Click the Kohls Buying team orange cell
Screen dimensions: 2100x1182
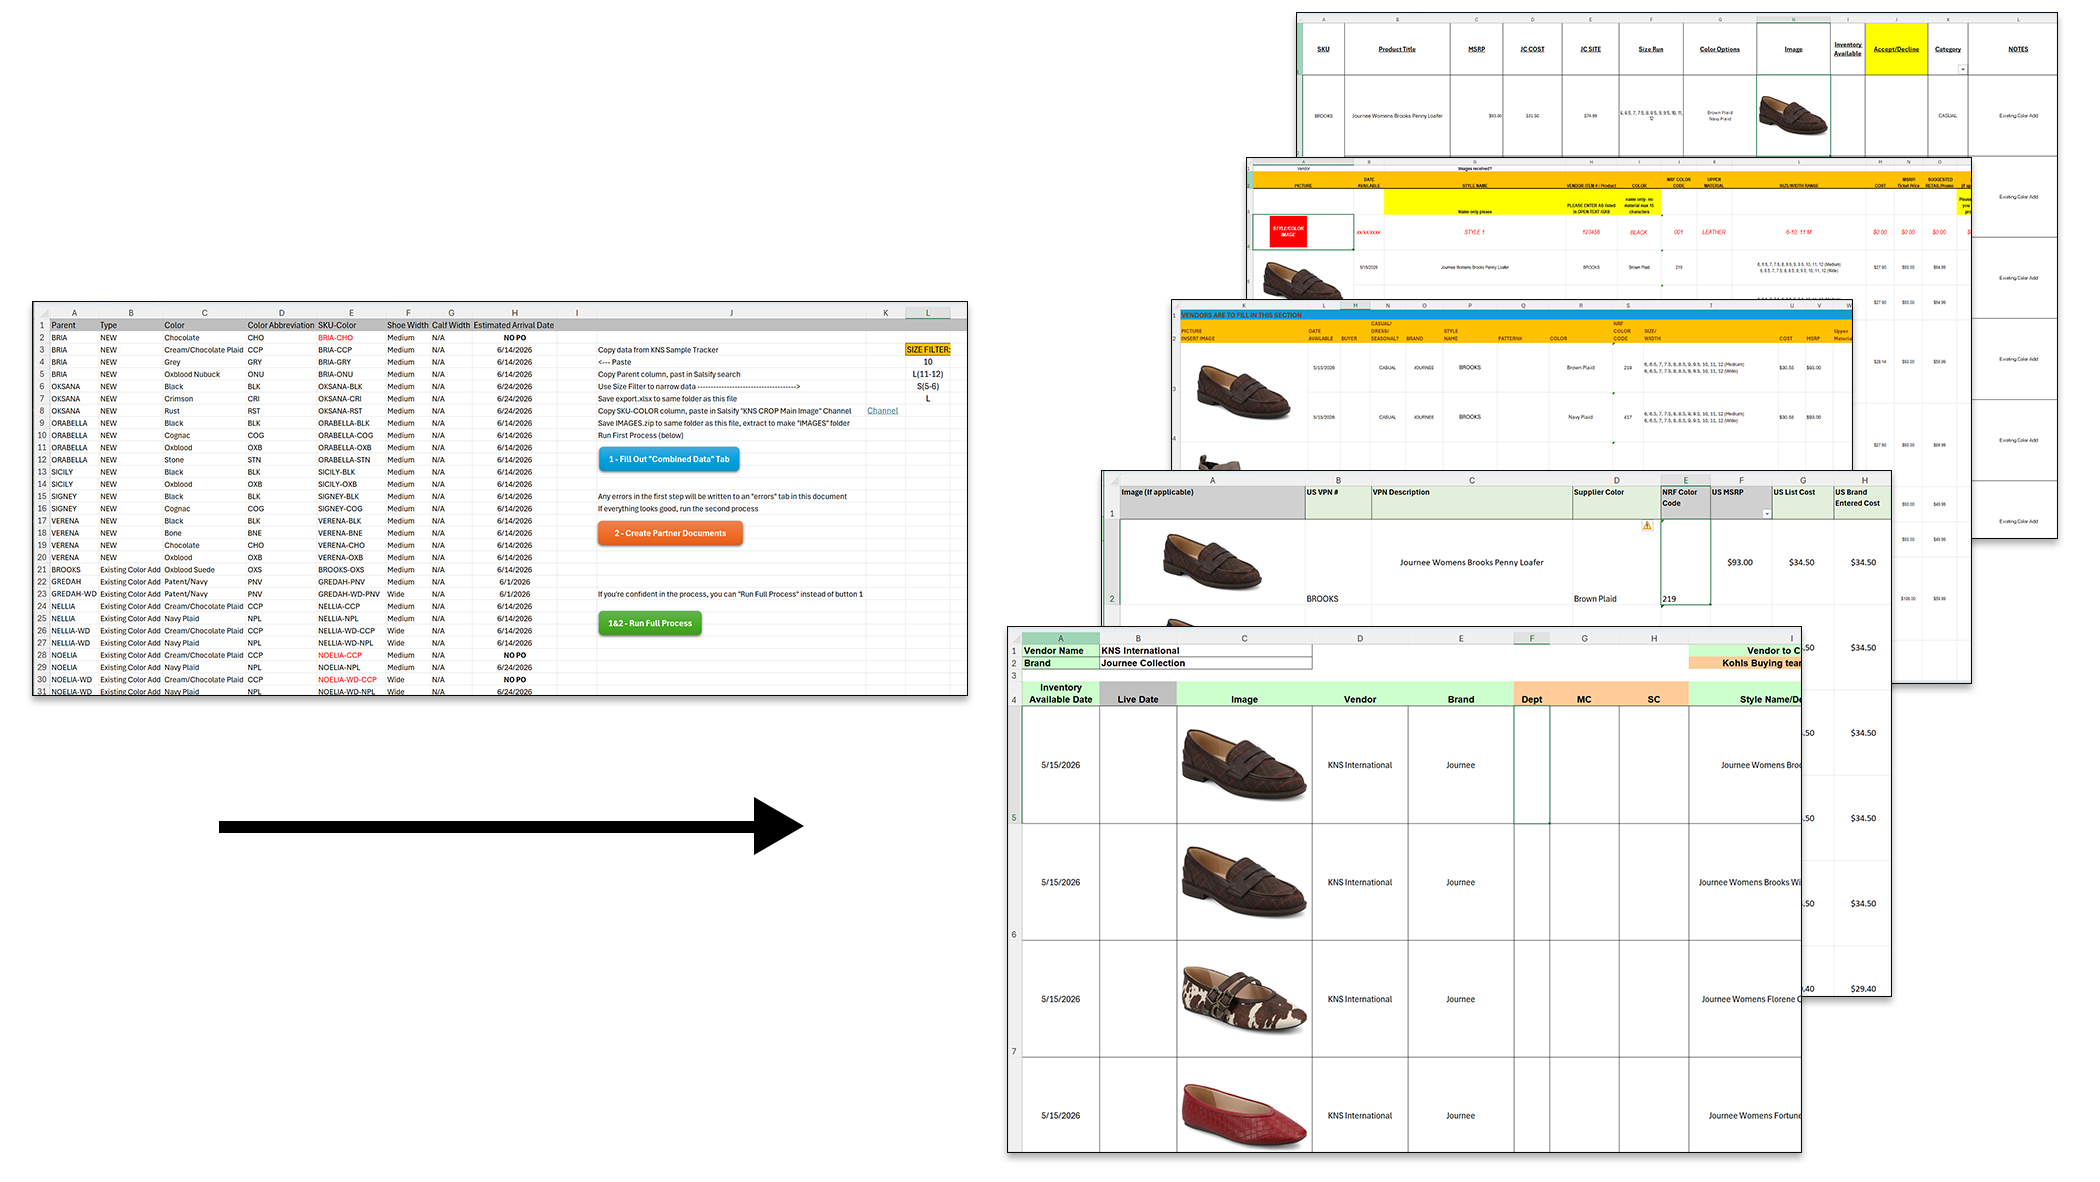click(x=1745, y=663)
